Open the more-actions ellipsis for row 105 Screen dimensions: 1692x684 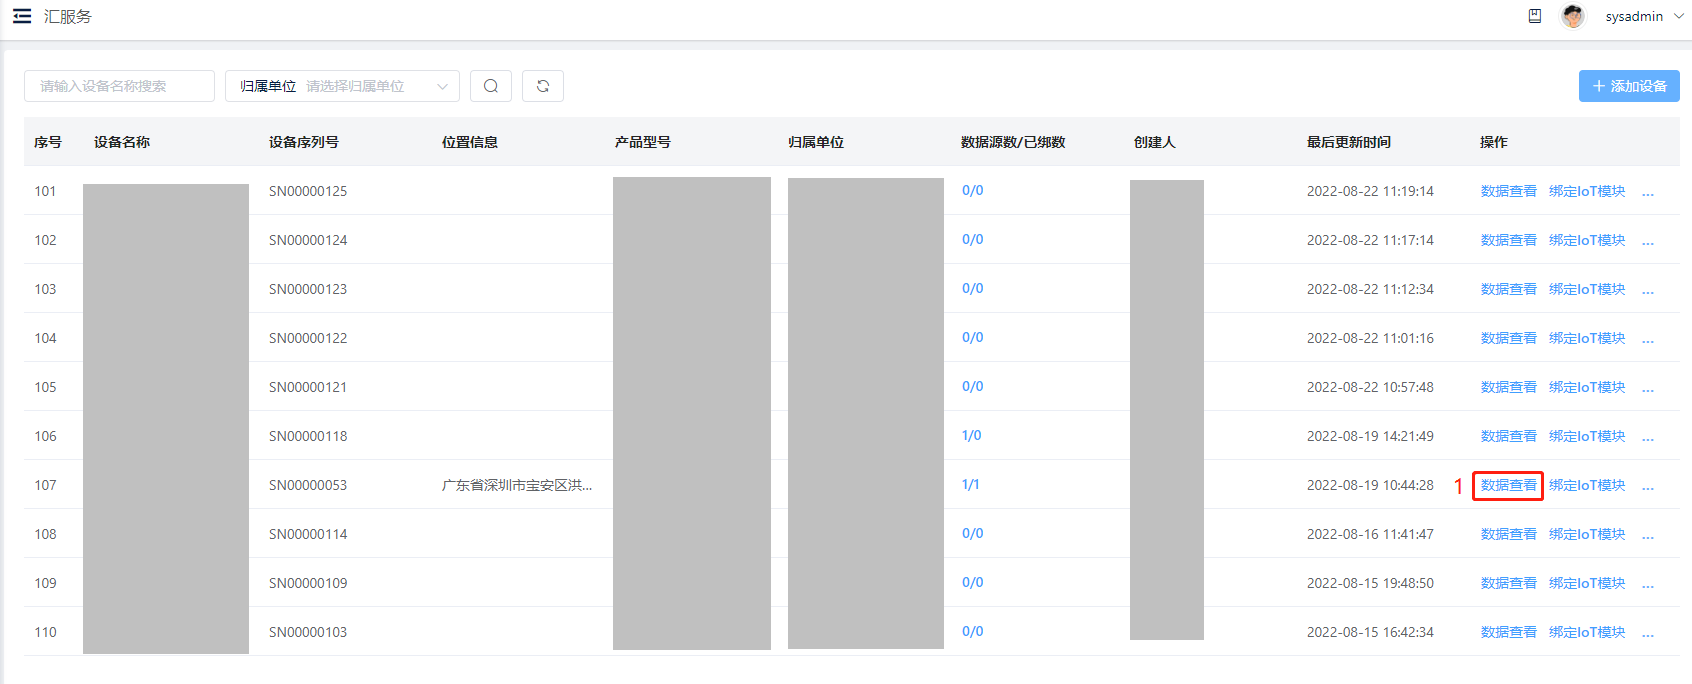click(x=1648, y=389)
